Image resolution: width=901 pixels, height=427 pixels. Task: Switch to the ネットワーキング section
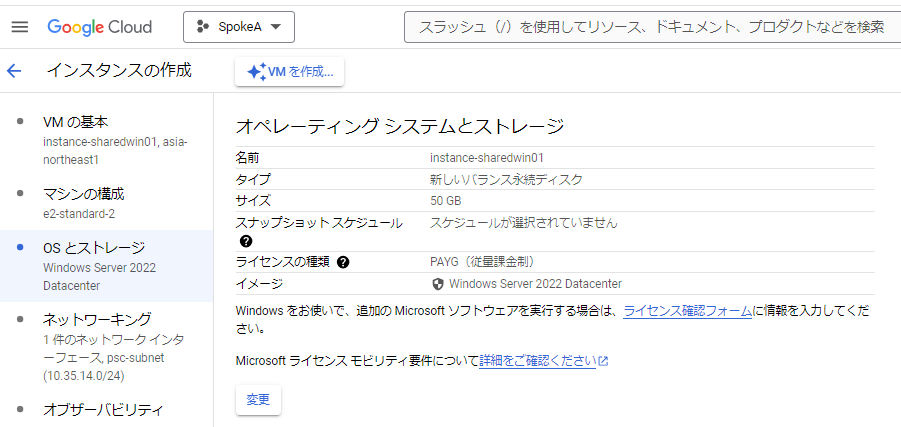tap(97, 320)
